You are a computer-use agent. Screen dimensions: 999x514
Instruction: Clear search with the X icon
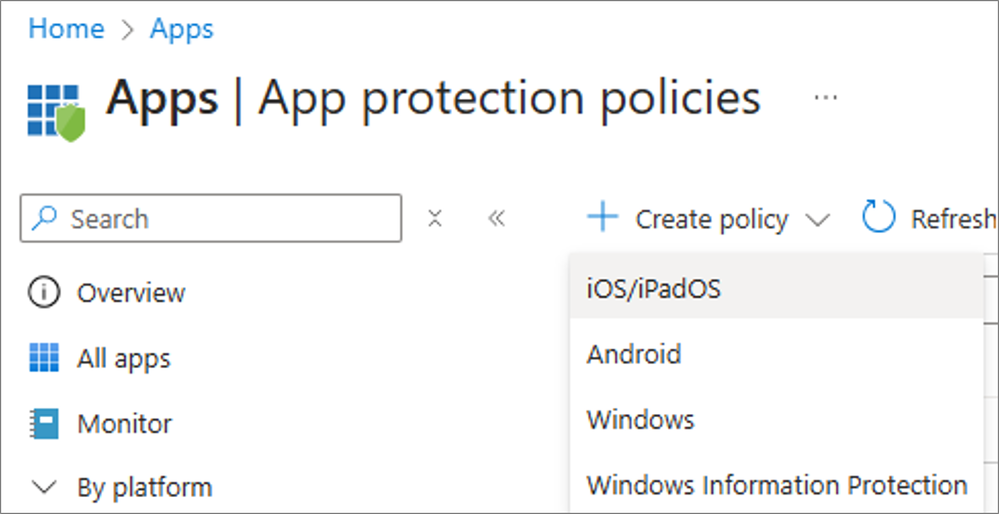(x=435, y=219)
